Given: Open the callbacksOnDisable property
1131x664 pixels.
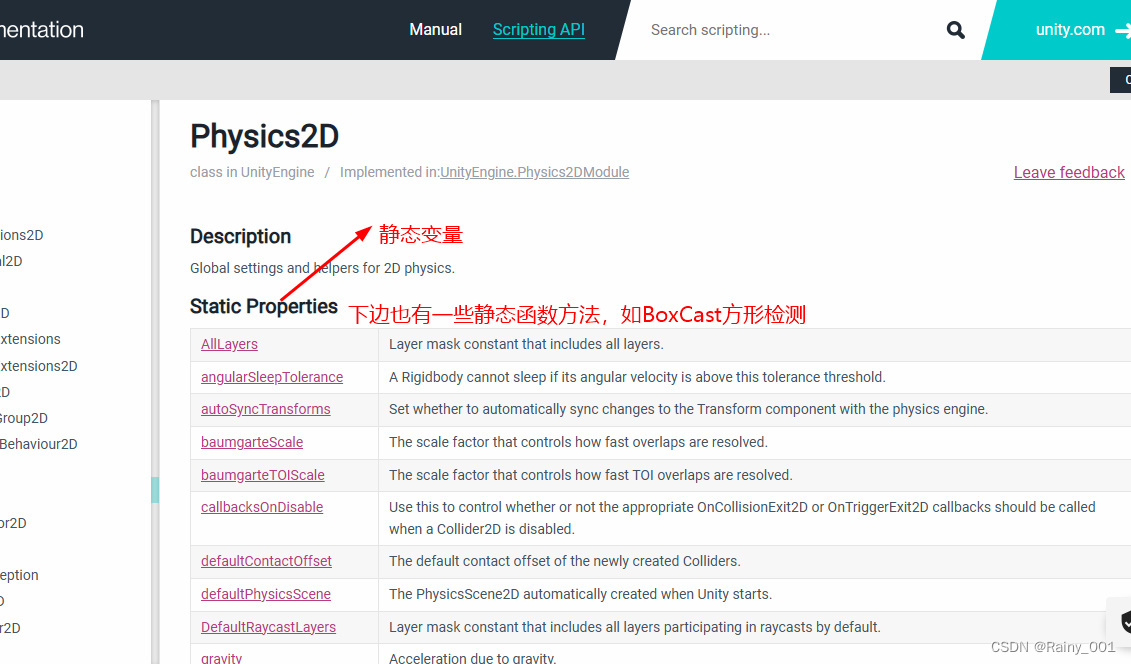Looking at the screenshot, I should (x=262, y=507).
